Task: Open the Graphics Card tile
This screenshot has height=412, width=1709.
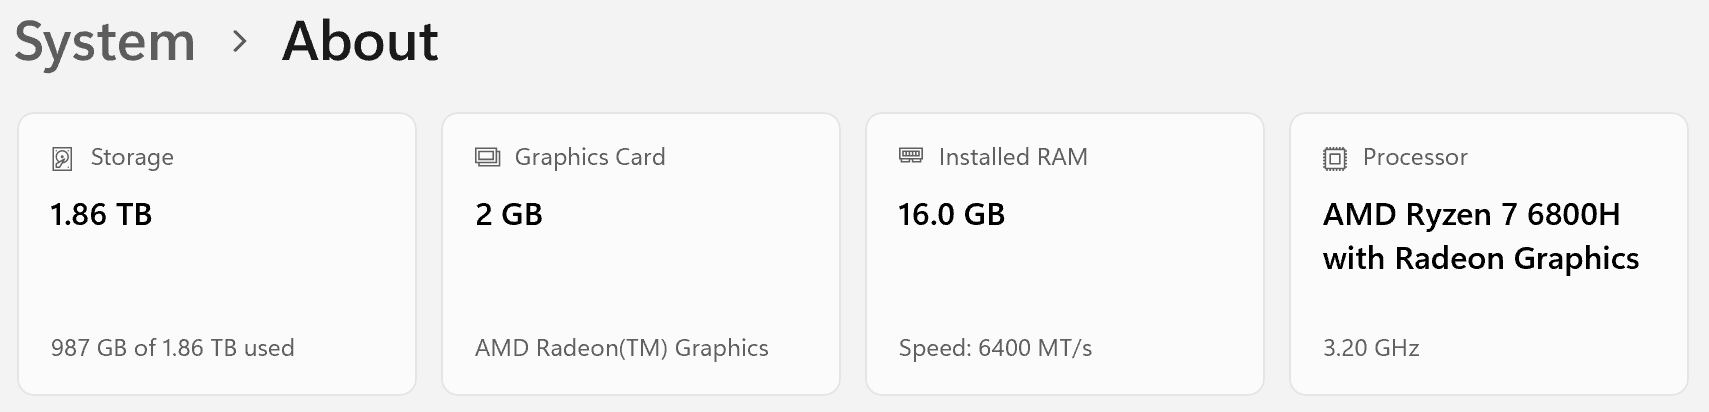Action: 640,280
